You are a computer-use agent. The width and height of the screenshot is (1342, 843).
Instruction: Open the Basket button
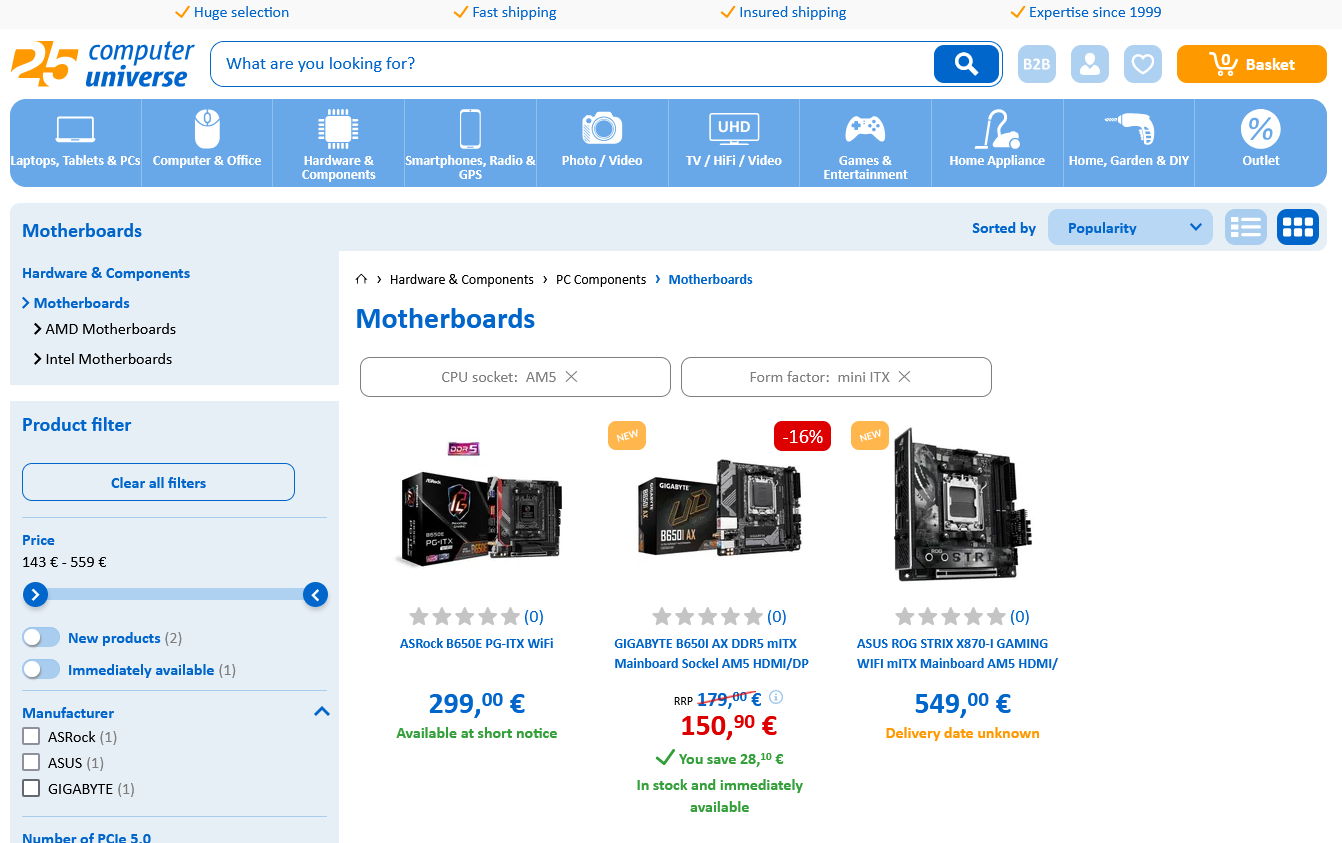[1252, 64]
